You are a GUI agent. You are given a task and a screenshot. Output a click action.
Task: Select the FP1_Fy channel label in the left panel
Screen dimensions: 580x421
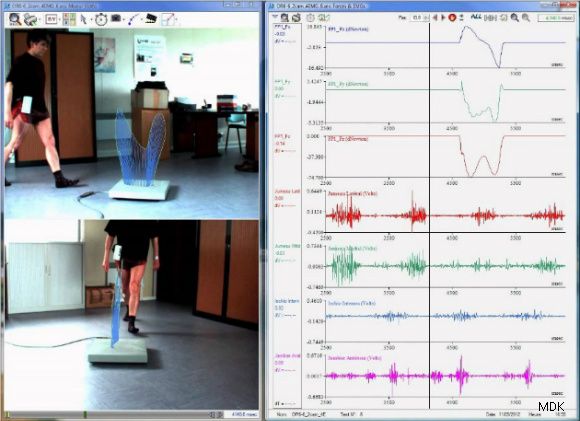tap(282, 82)
